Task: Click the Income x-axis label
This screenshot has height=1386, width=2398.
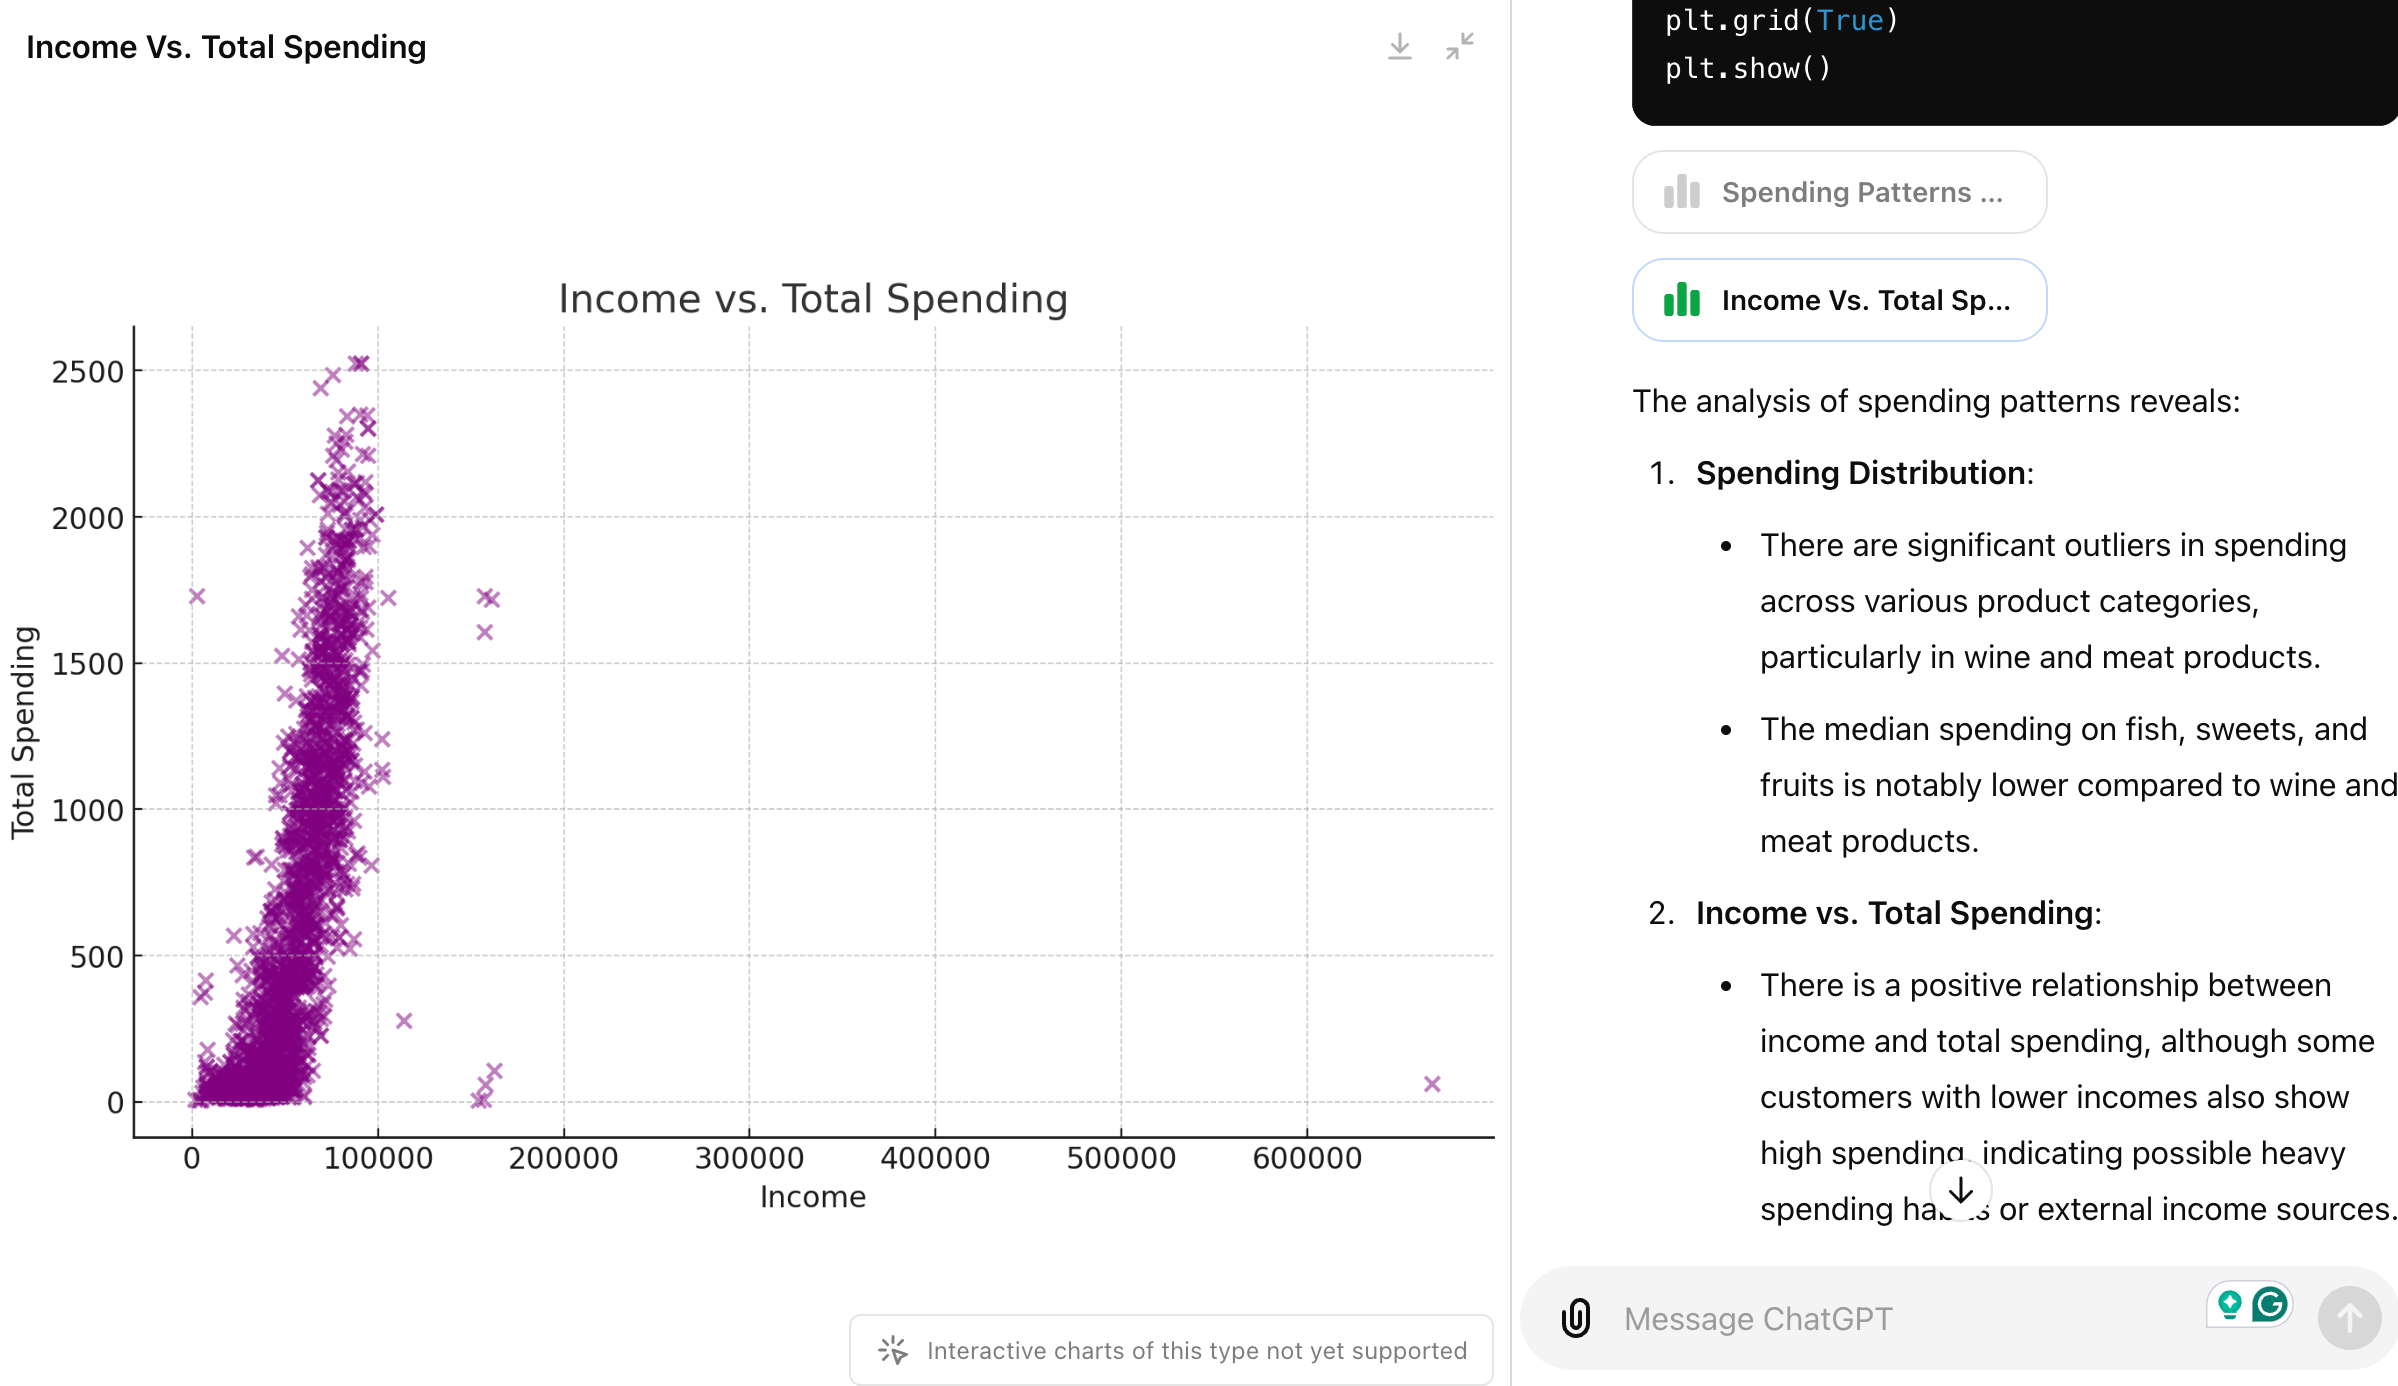Action: pyautogui.click(x=812, y=1196)
